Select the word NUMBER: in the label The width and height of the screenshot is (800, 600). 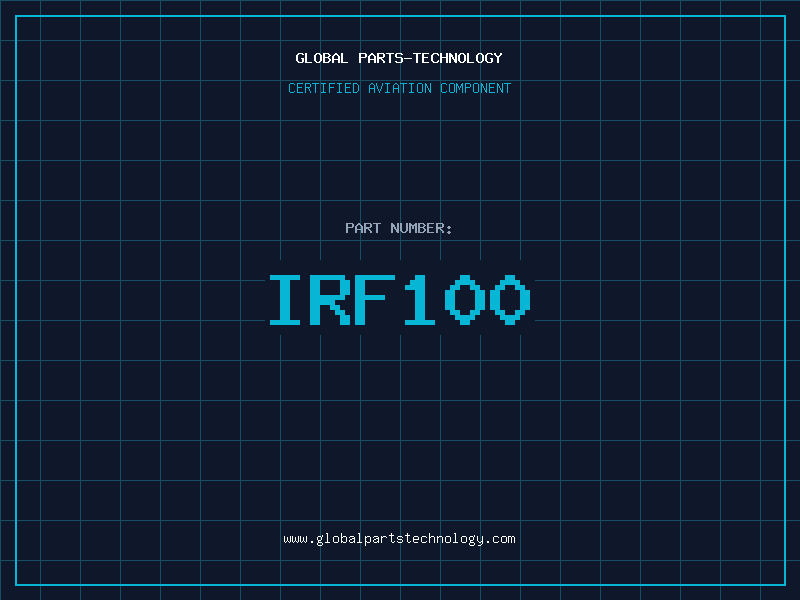pos(421,228)
